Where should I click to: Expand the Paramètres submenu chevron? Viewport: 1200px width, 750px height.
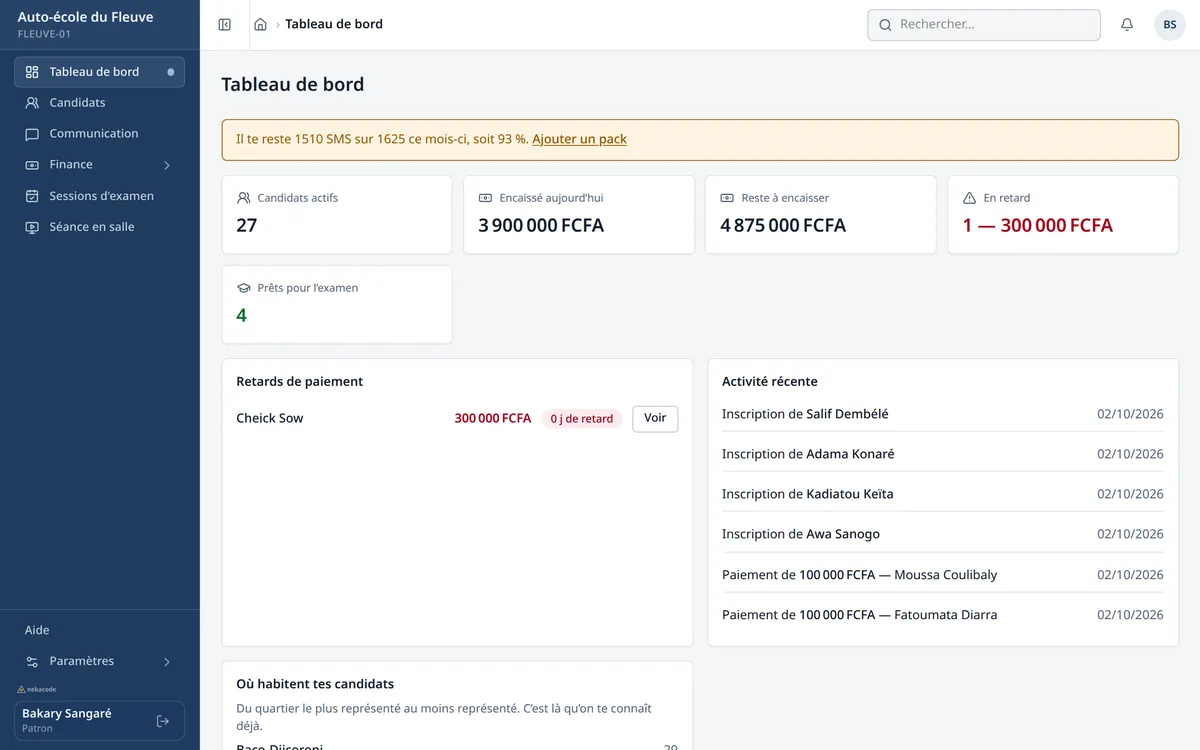[x=167, y=662]
